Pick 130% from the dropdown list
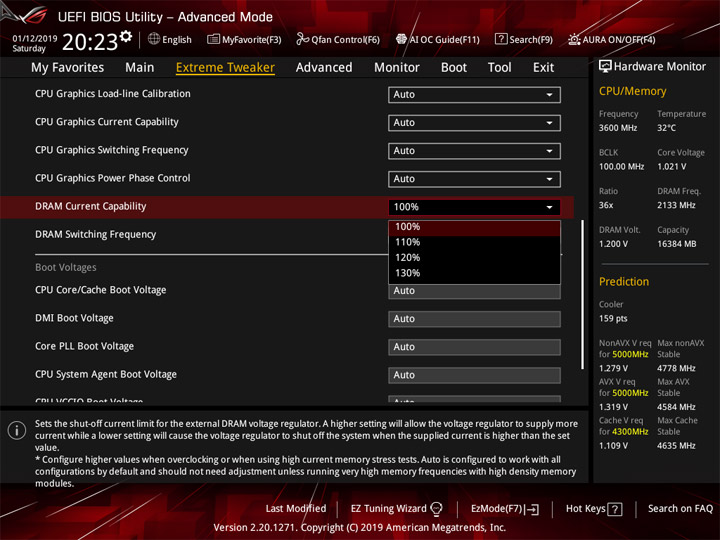The image size is (720, 540). (x=474, y=273)
